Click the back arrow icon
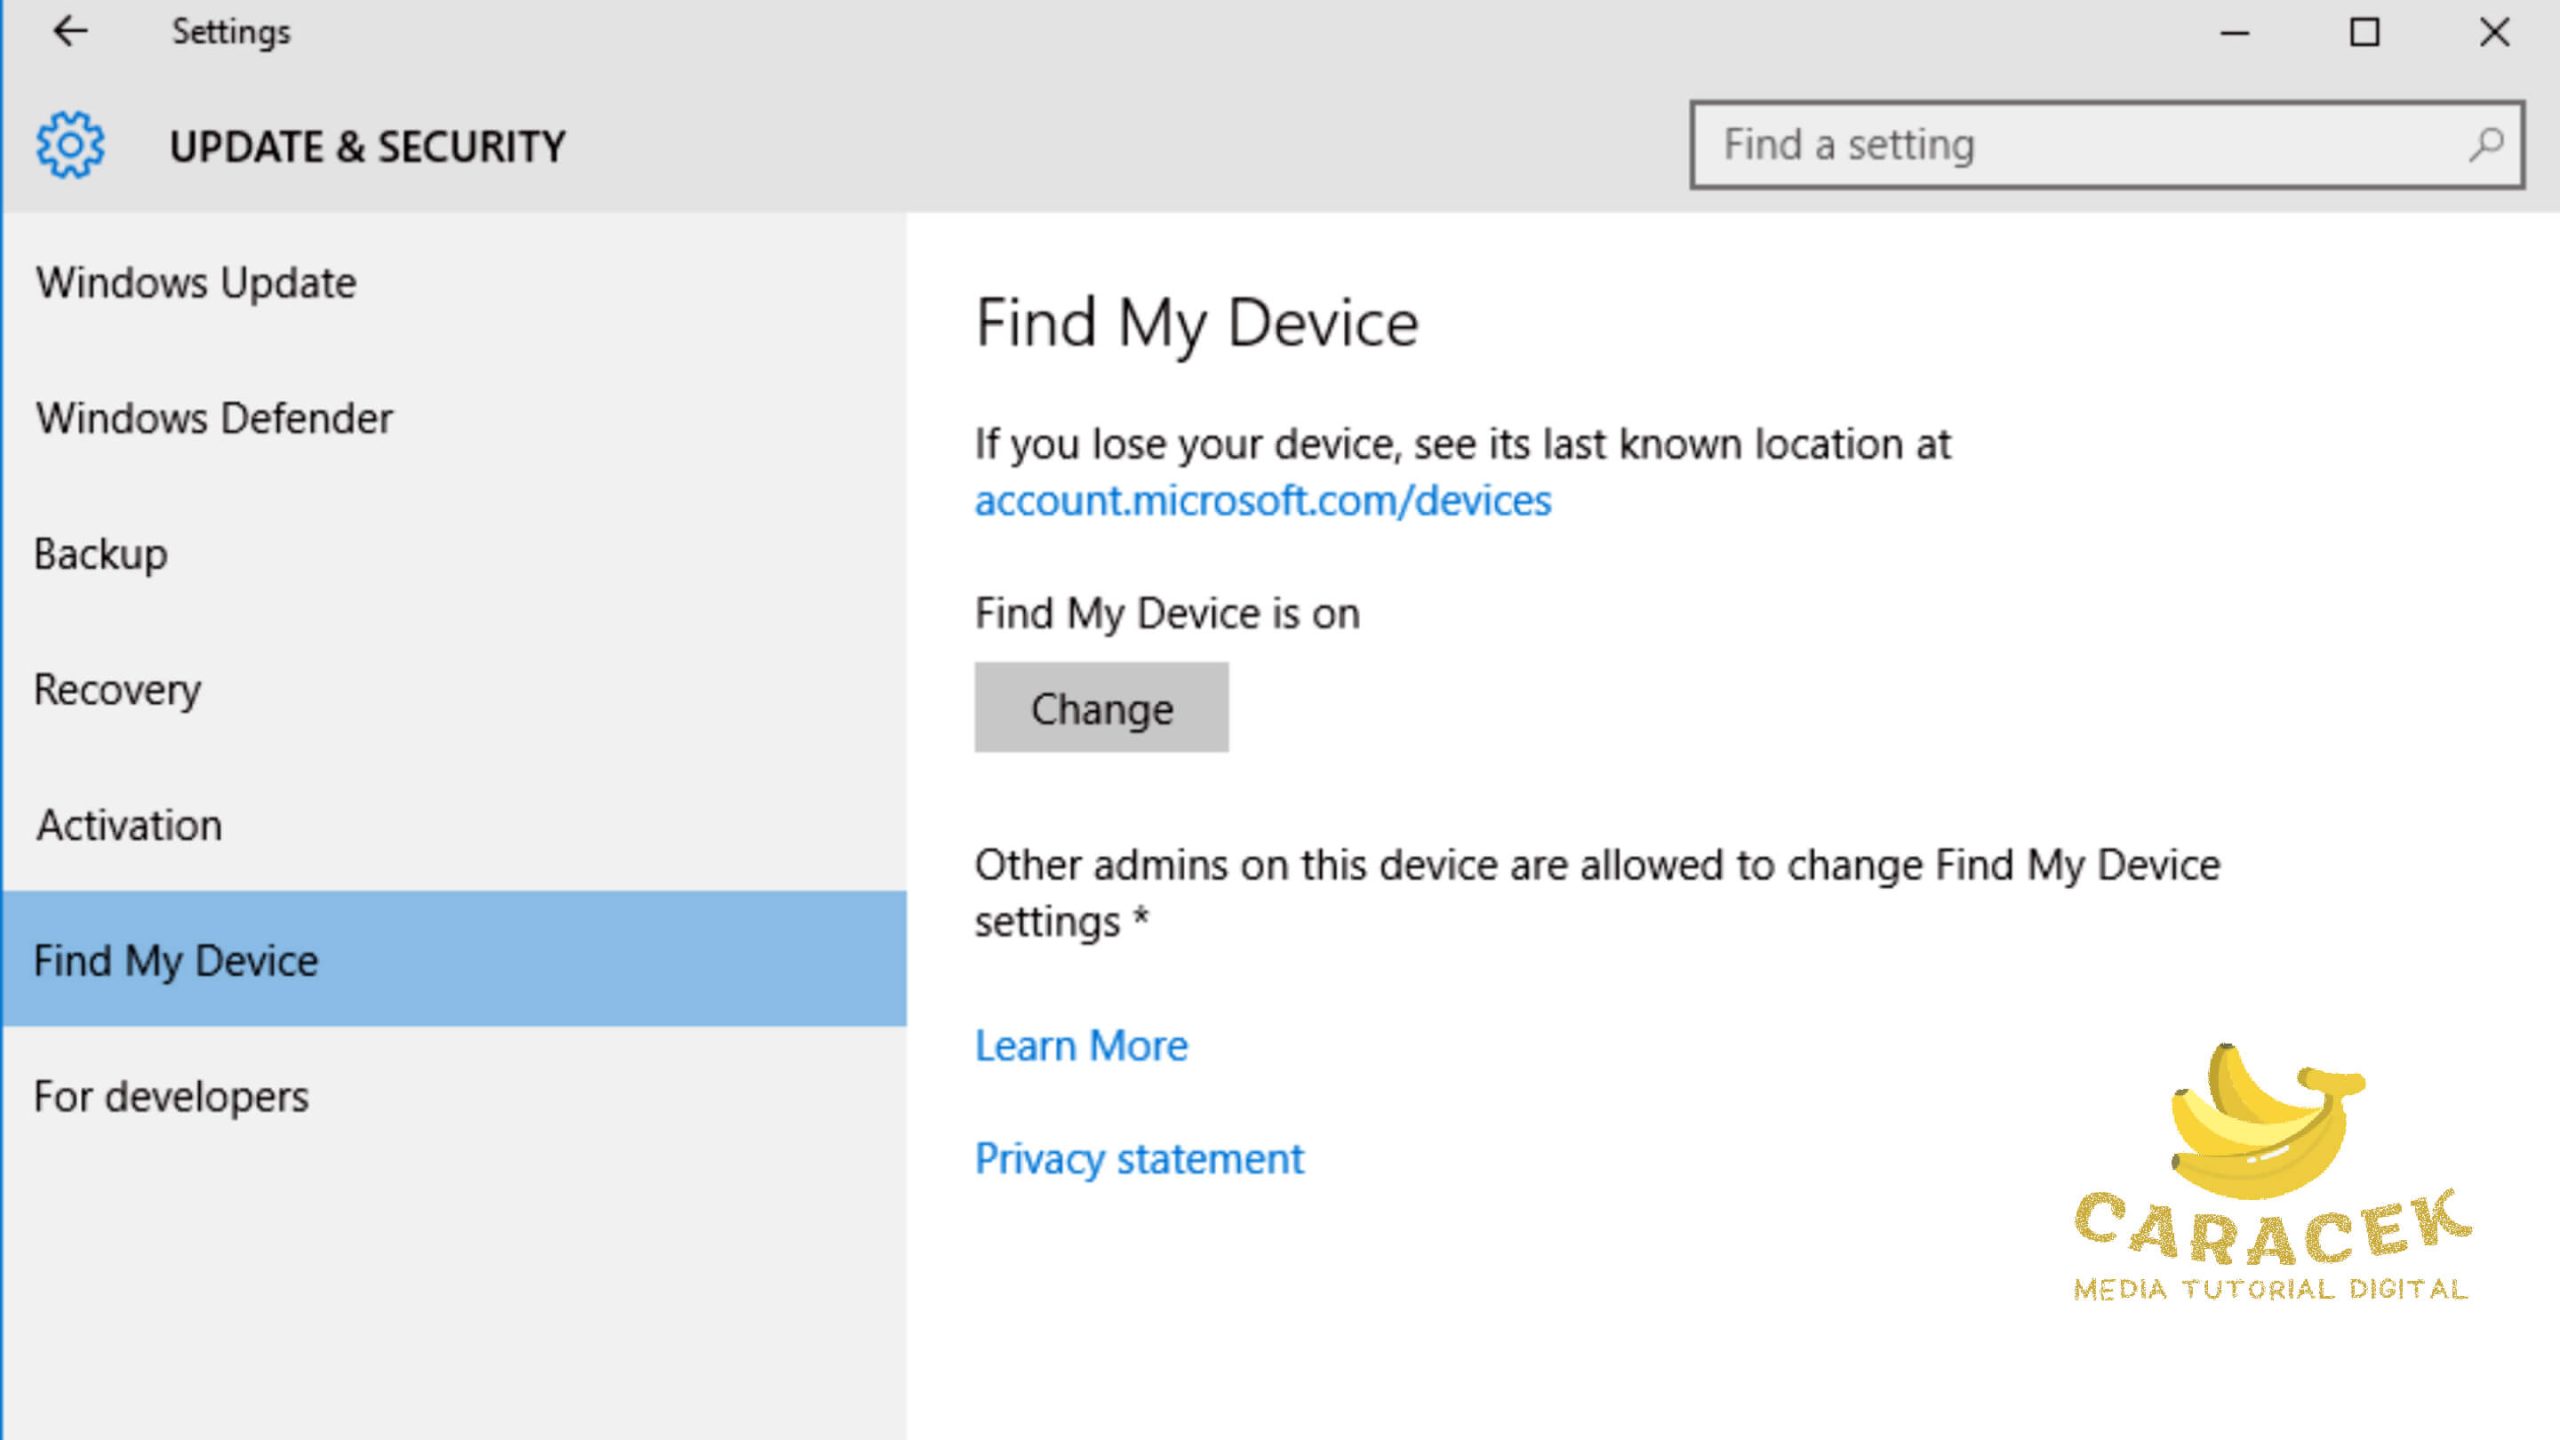 70,32
